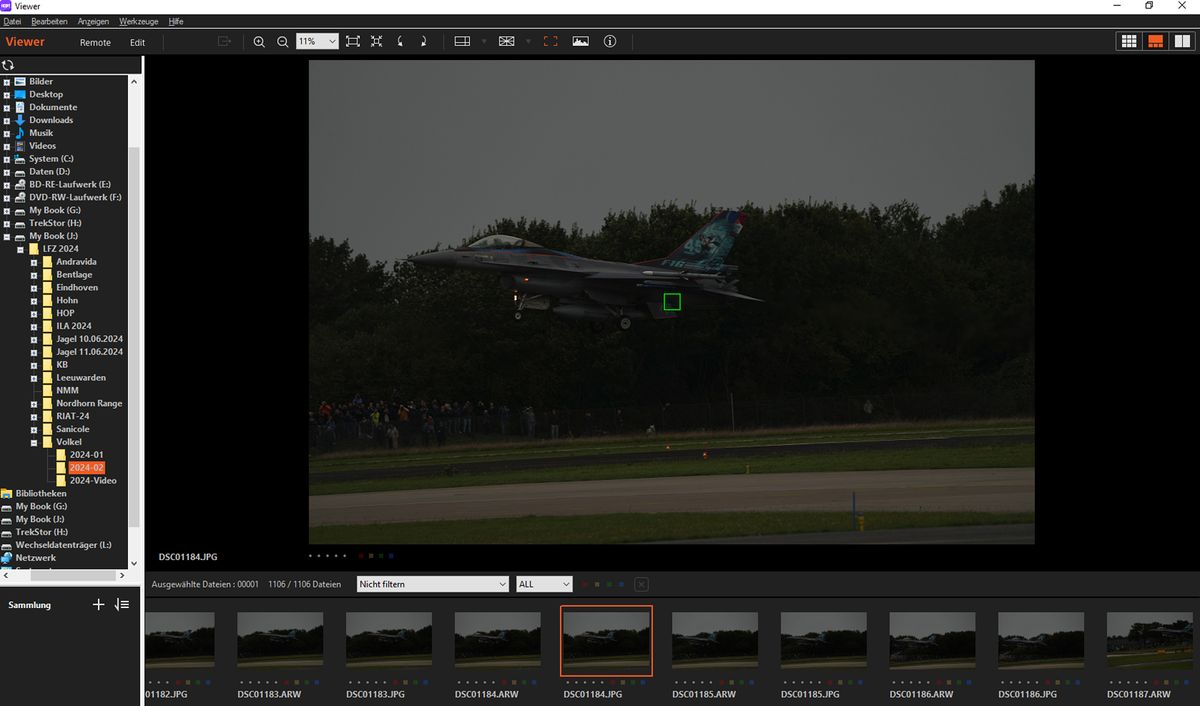
Task: Switch to side-by-side comparison view layout
Action: point(1182,42)
